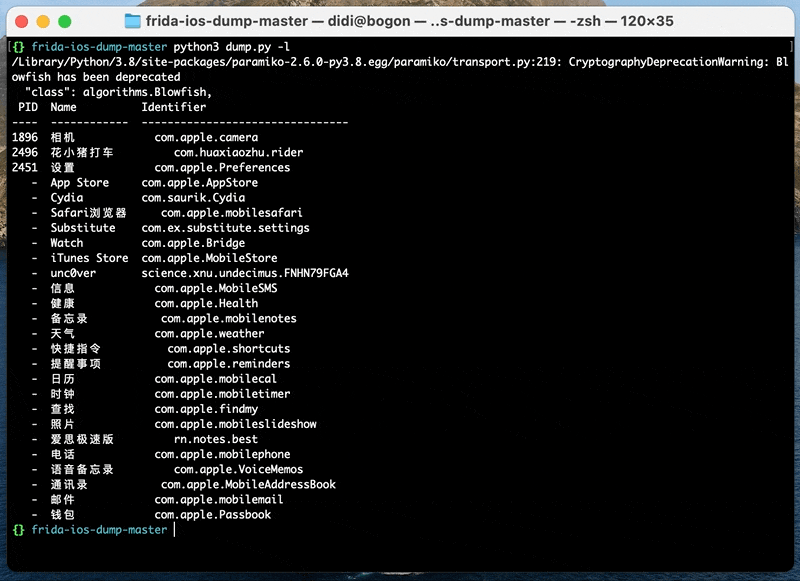Click the 'Cydia' name entry
The width and height of the screenshot is (800, 581).
coord(67,197)
